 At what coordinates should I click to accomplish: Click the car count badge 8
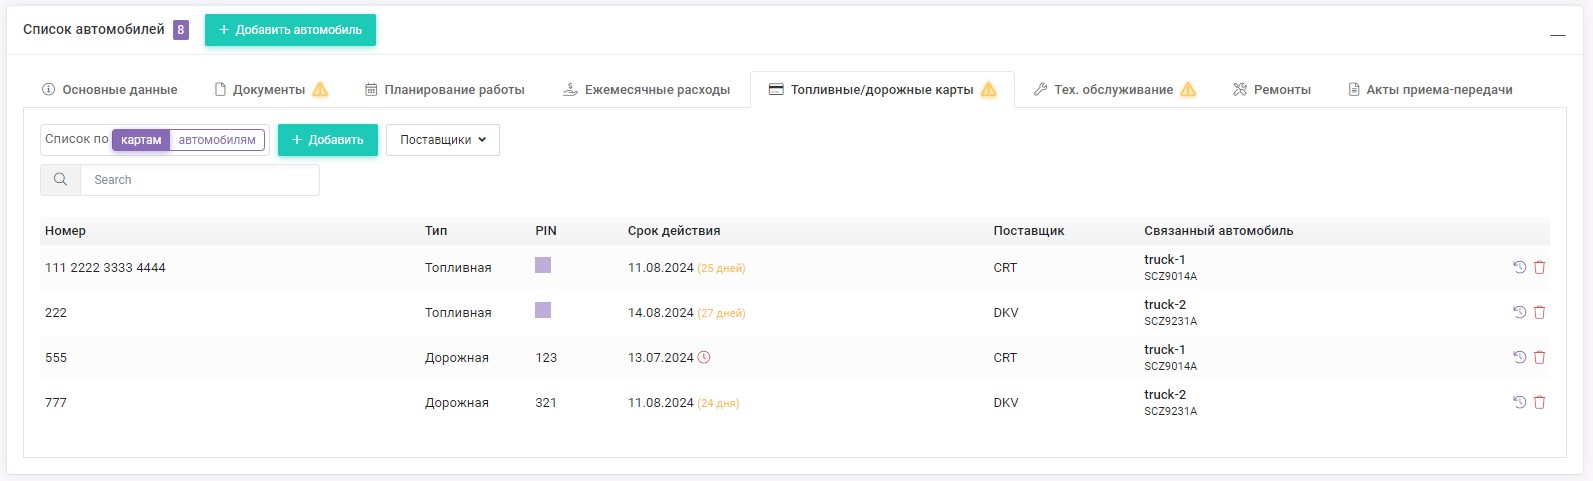(x=181, y=30)
